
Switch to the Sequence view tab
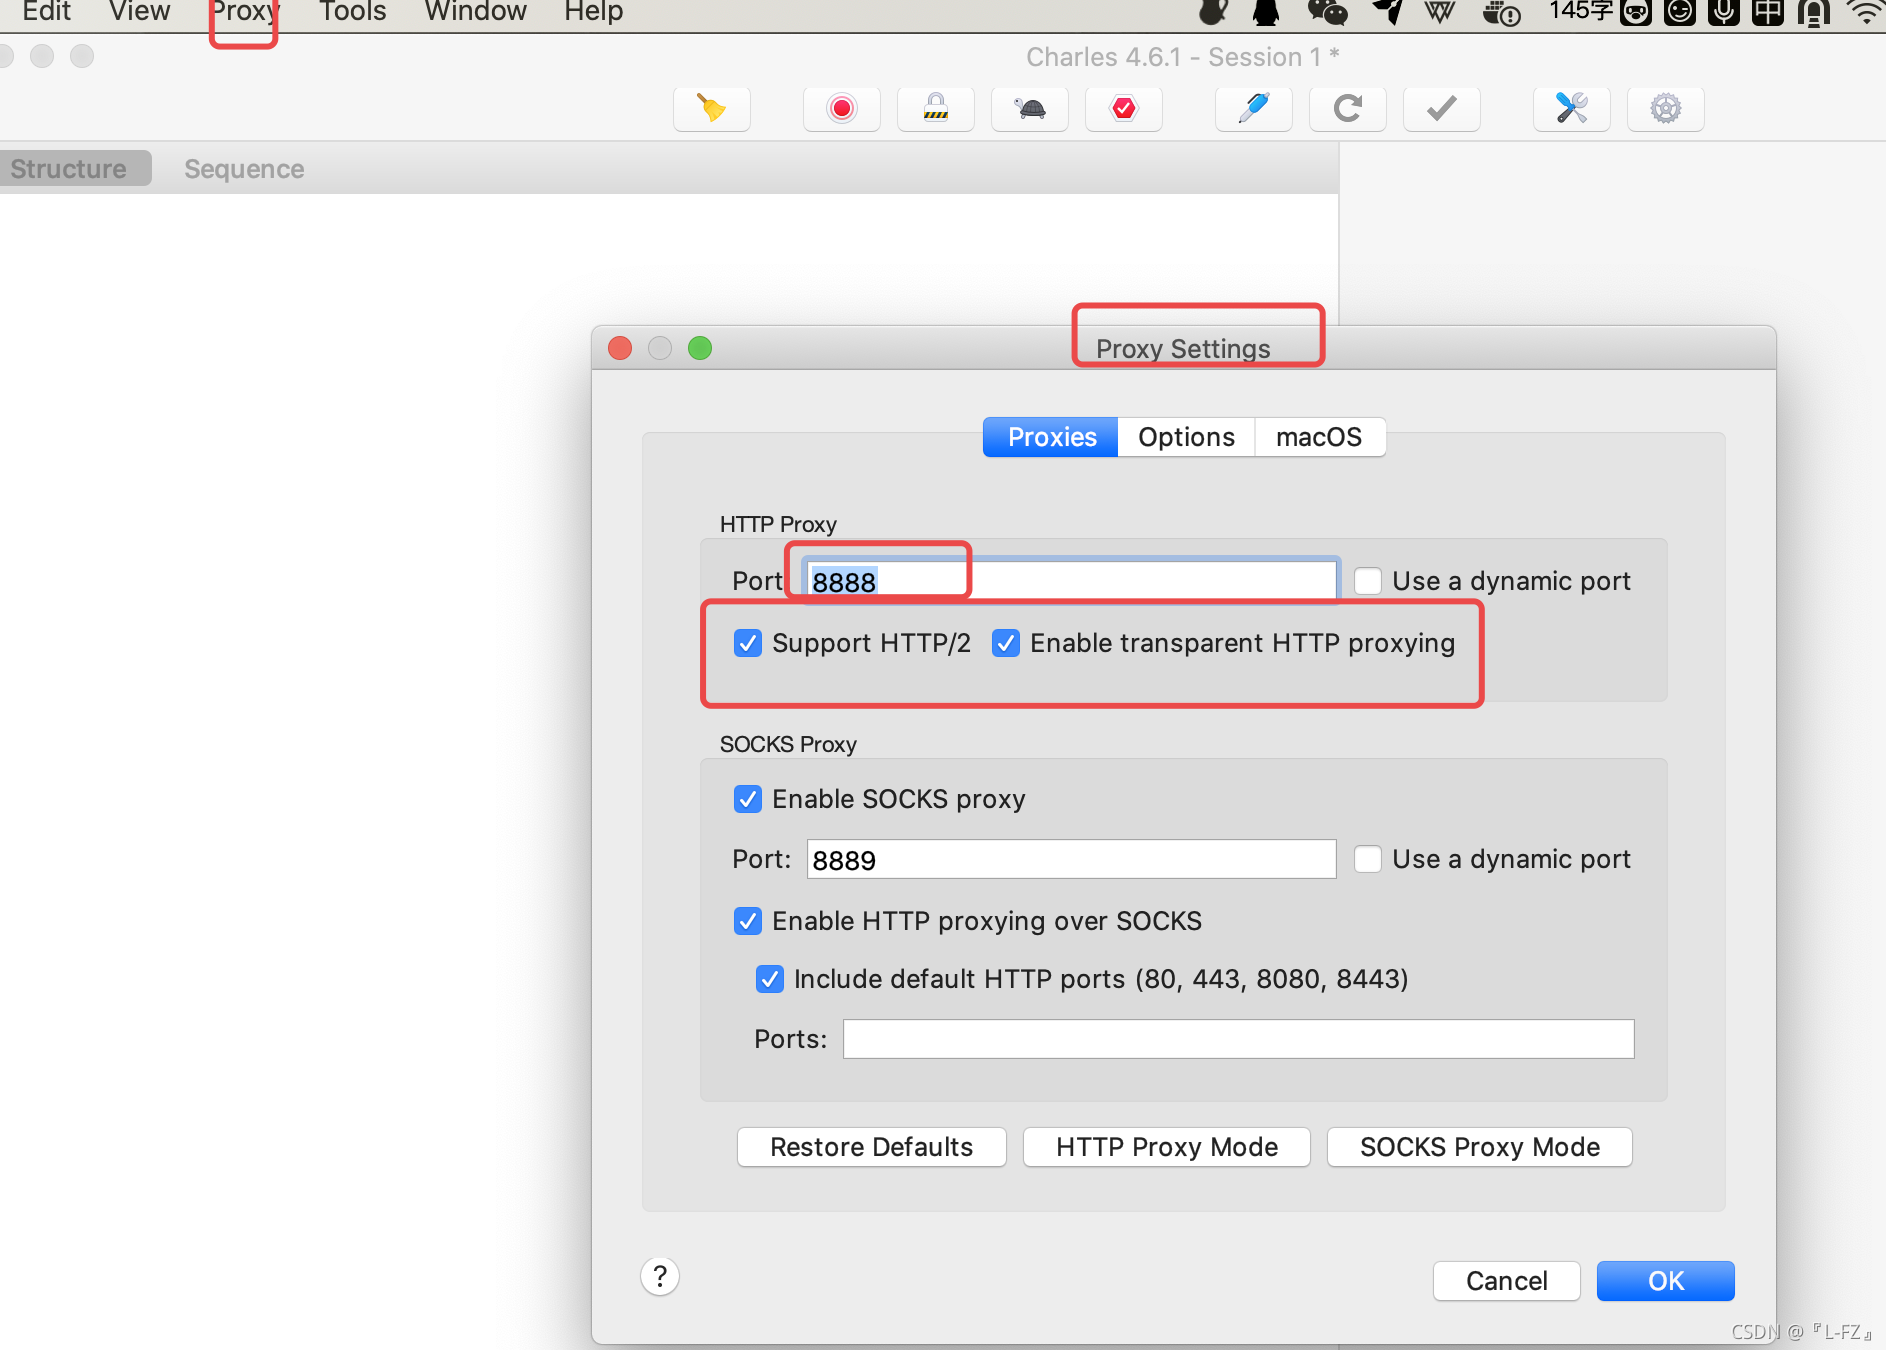coord(244,169)
